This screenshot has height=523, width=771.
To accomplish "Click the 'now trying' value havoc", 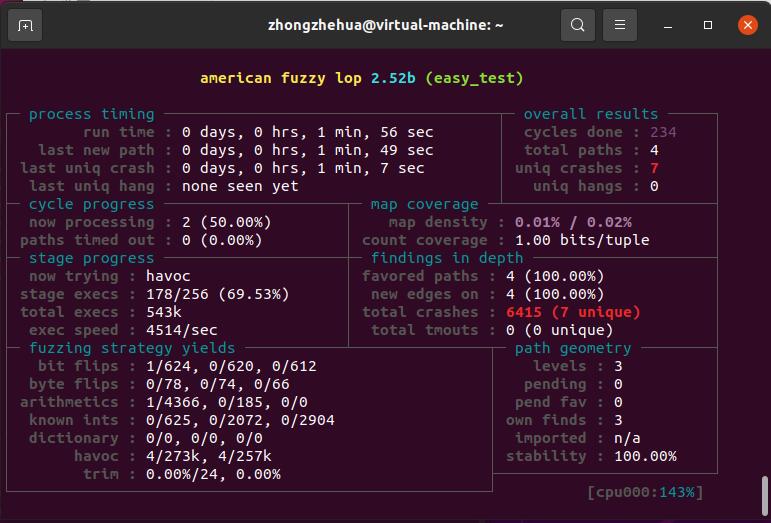I will point(168,276).
